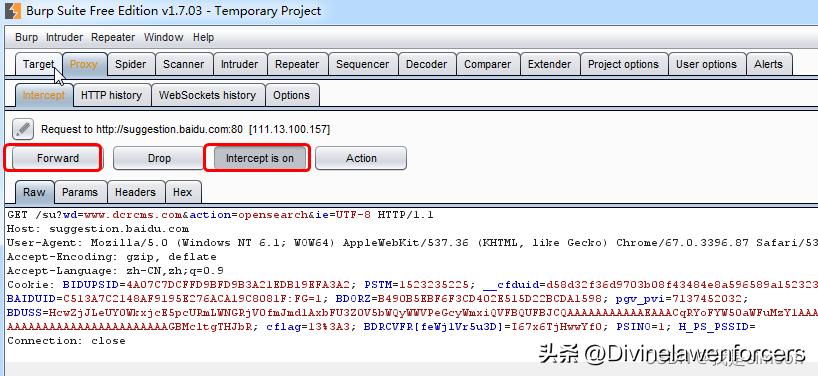Open the Burp menu

click(x=26, y=38)
